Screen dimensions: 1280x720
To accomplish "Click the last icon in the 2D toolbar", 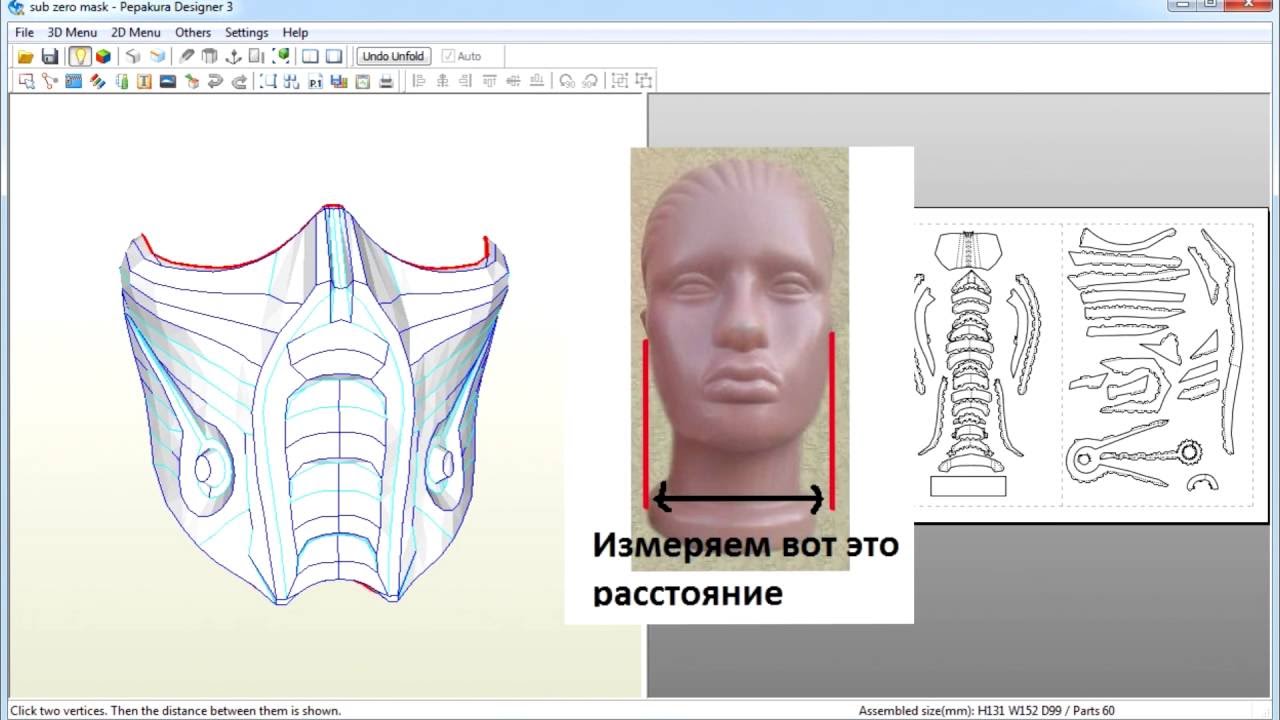I will (x=643, y=81).
